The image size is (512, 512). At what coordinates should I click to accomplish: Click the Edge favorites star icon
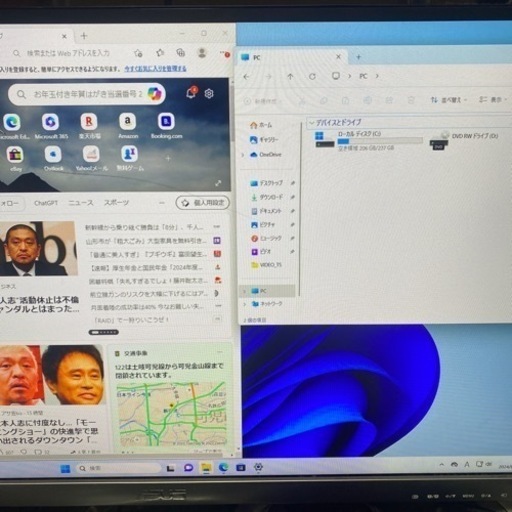pos(138,53)
